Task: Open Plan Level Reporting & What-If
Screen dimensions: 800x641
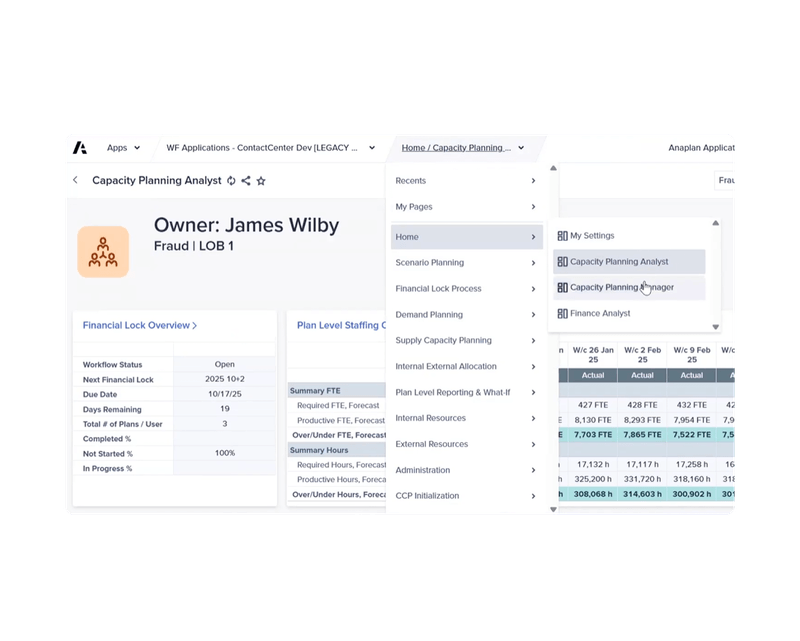Action: coord(467,392)
